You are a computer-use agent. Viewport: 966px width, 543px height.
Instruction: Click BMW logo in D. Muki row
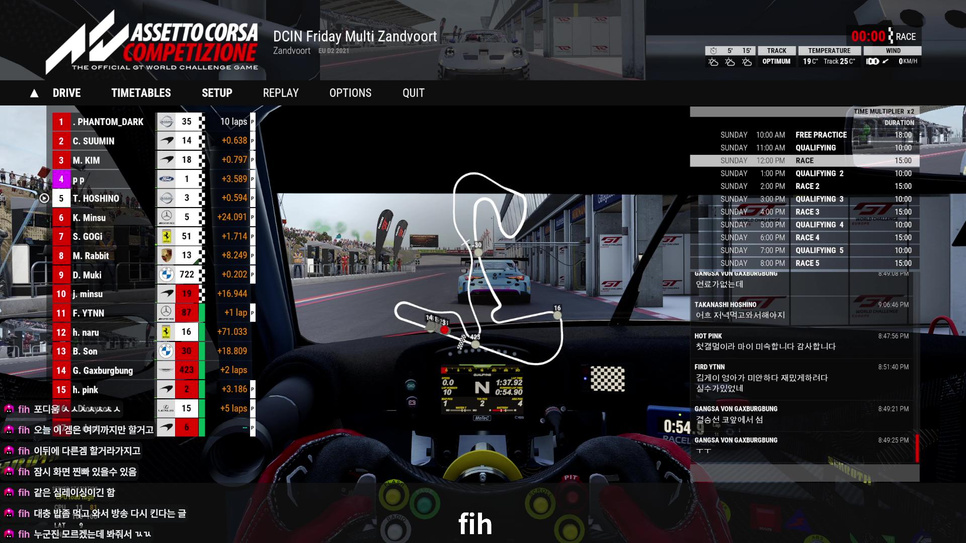pos(166,275)
